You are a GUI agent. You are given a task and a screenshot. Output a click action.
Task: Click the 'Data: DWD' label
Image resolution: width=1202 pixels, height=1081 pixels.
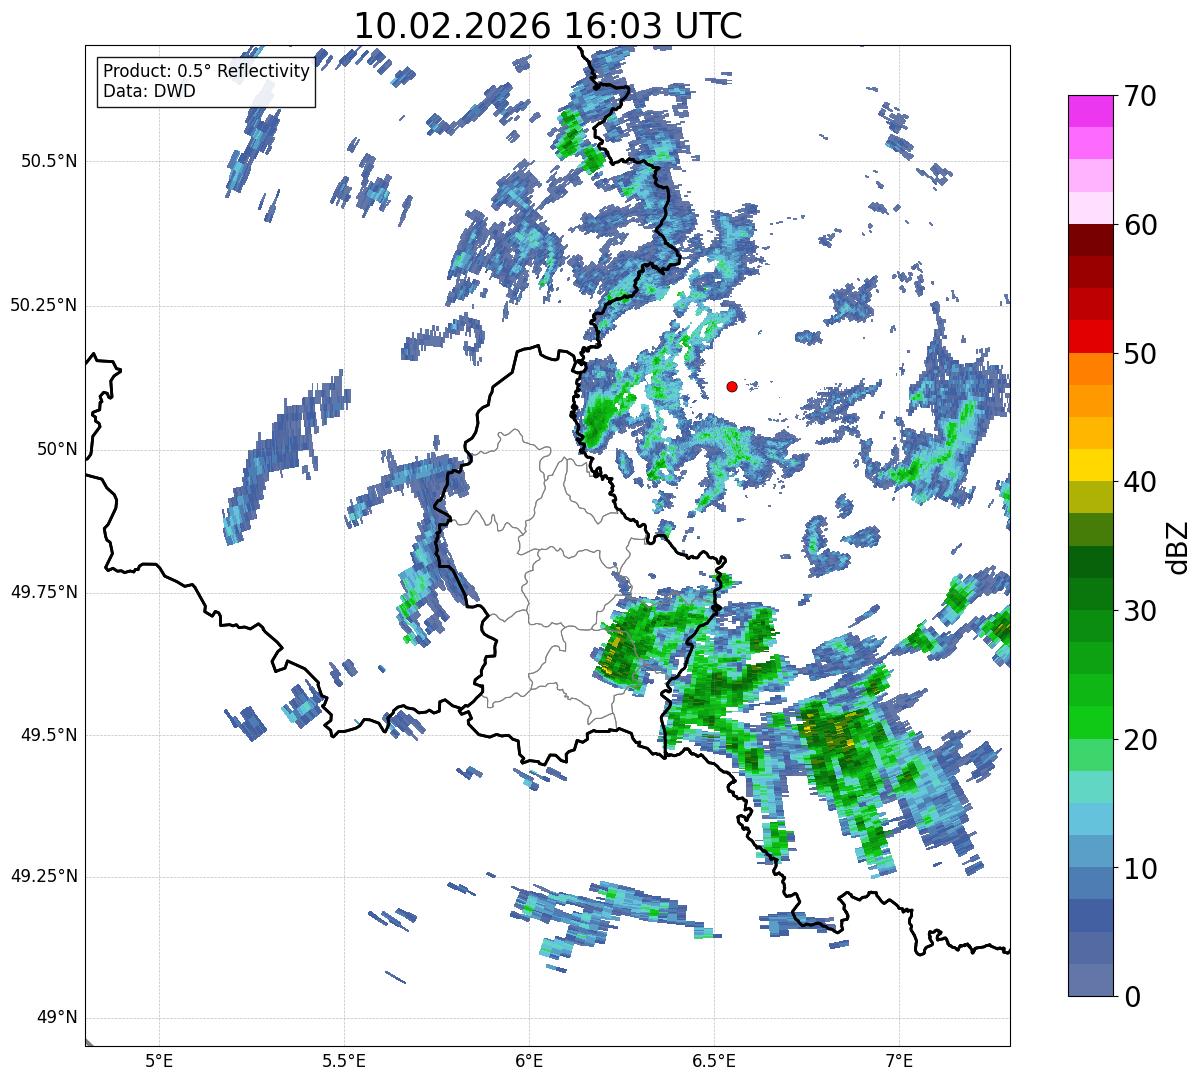149,91
